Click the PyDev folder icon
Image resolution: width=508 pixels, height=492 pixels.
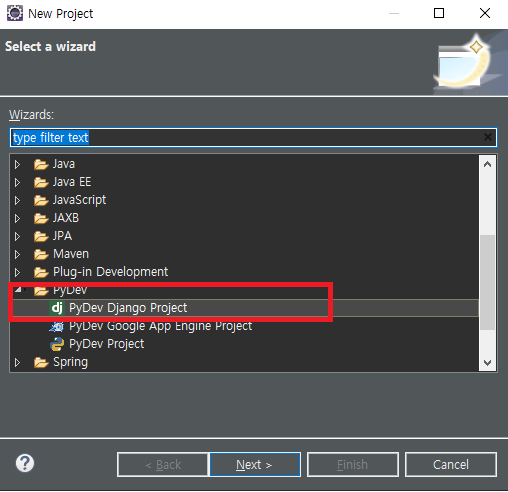41,291
